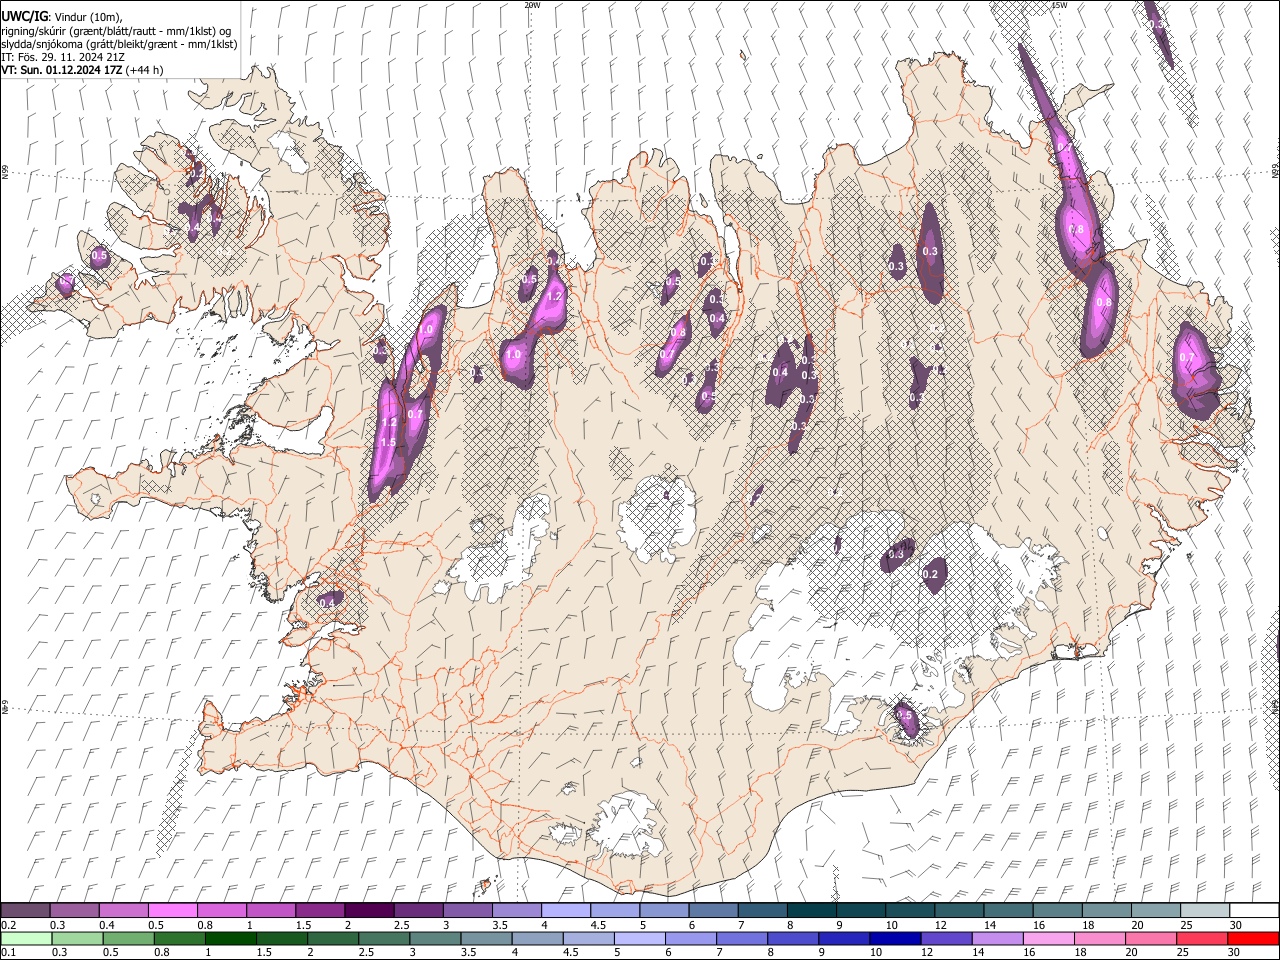Pick the top legend swatch labeled 14
The width and height of the screenshot is (1280, 960).
[1007, 911]
